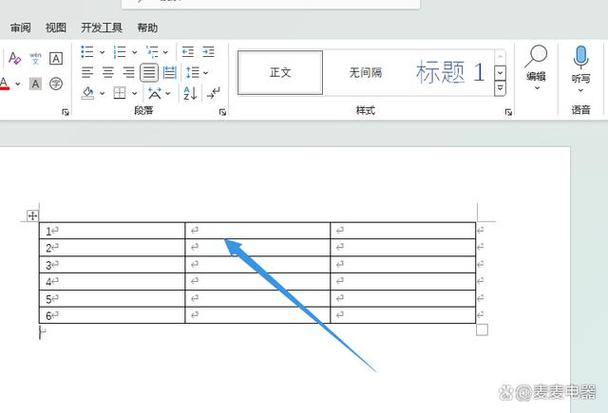Toggle character shading
The width and height of the screenshot is (608, 413).
pyautogui.click(x=35, y=84)
